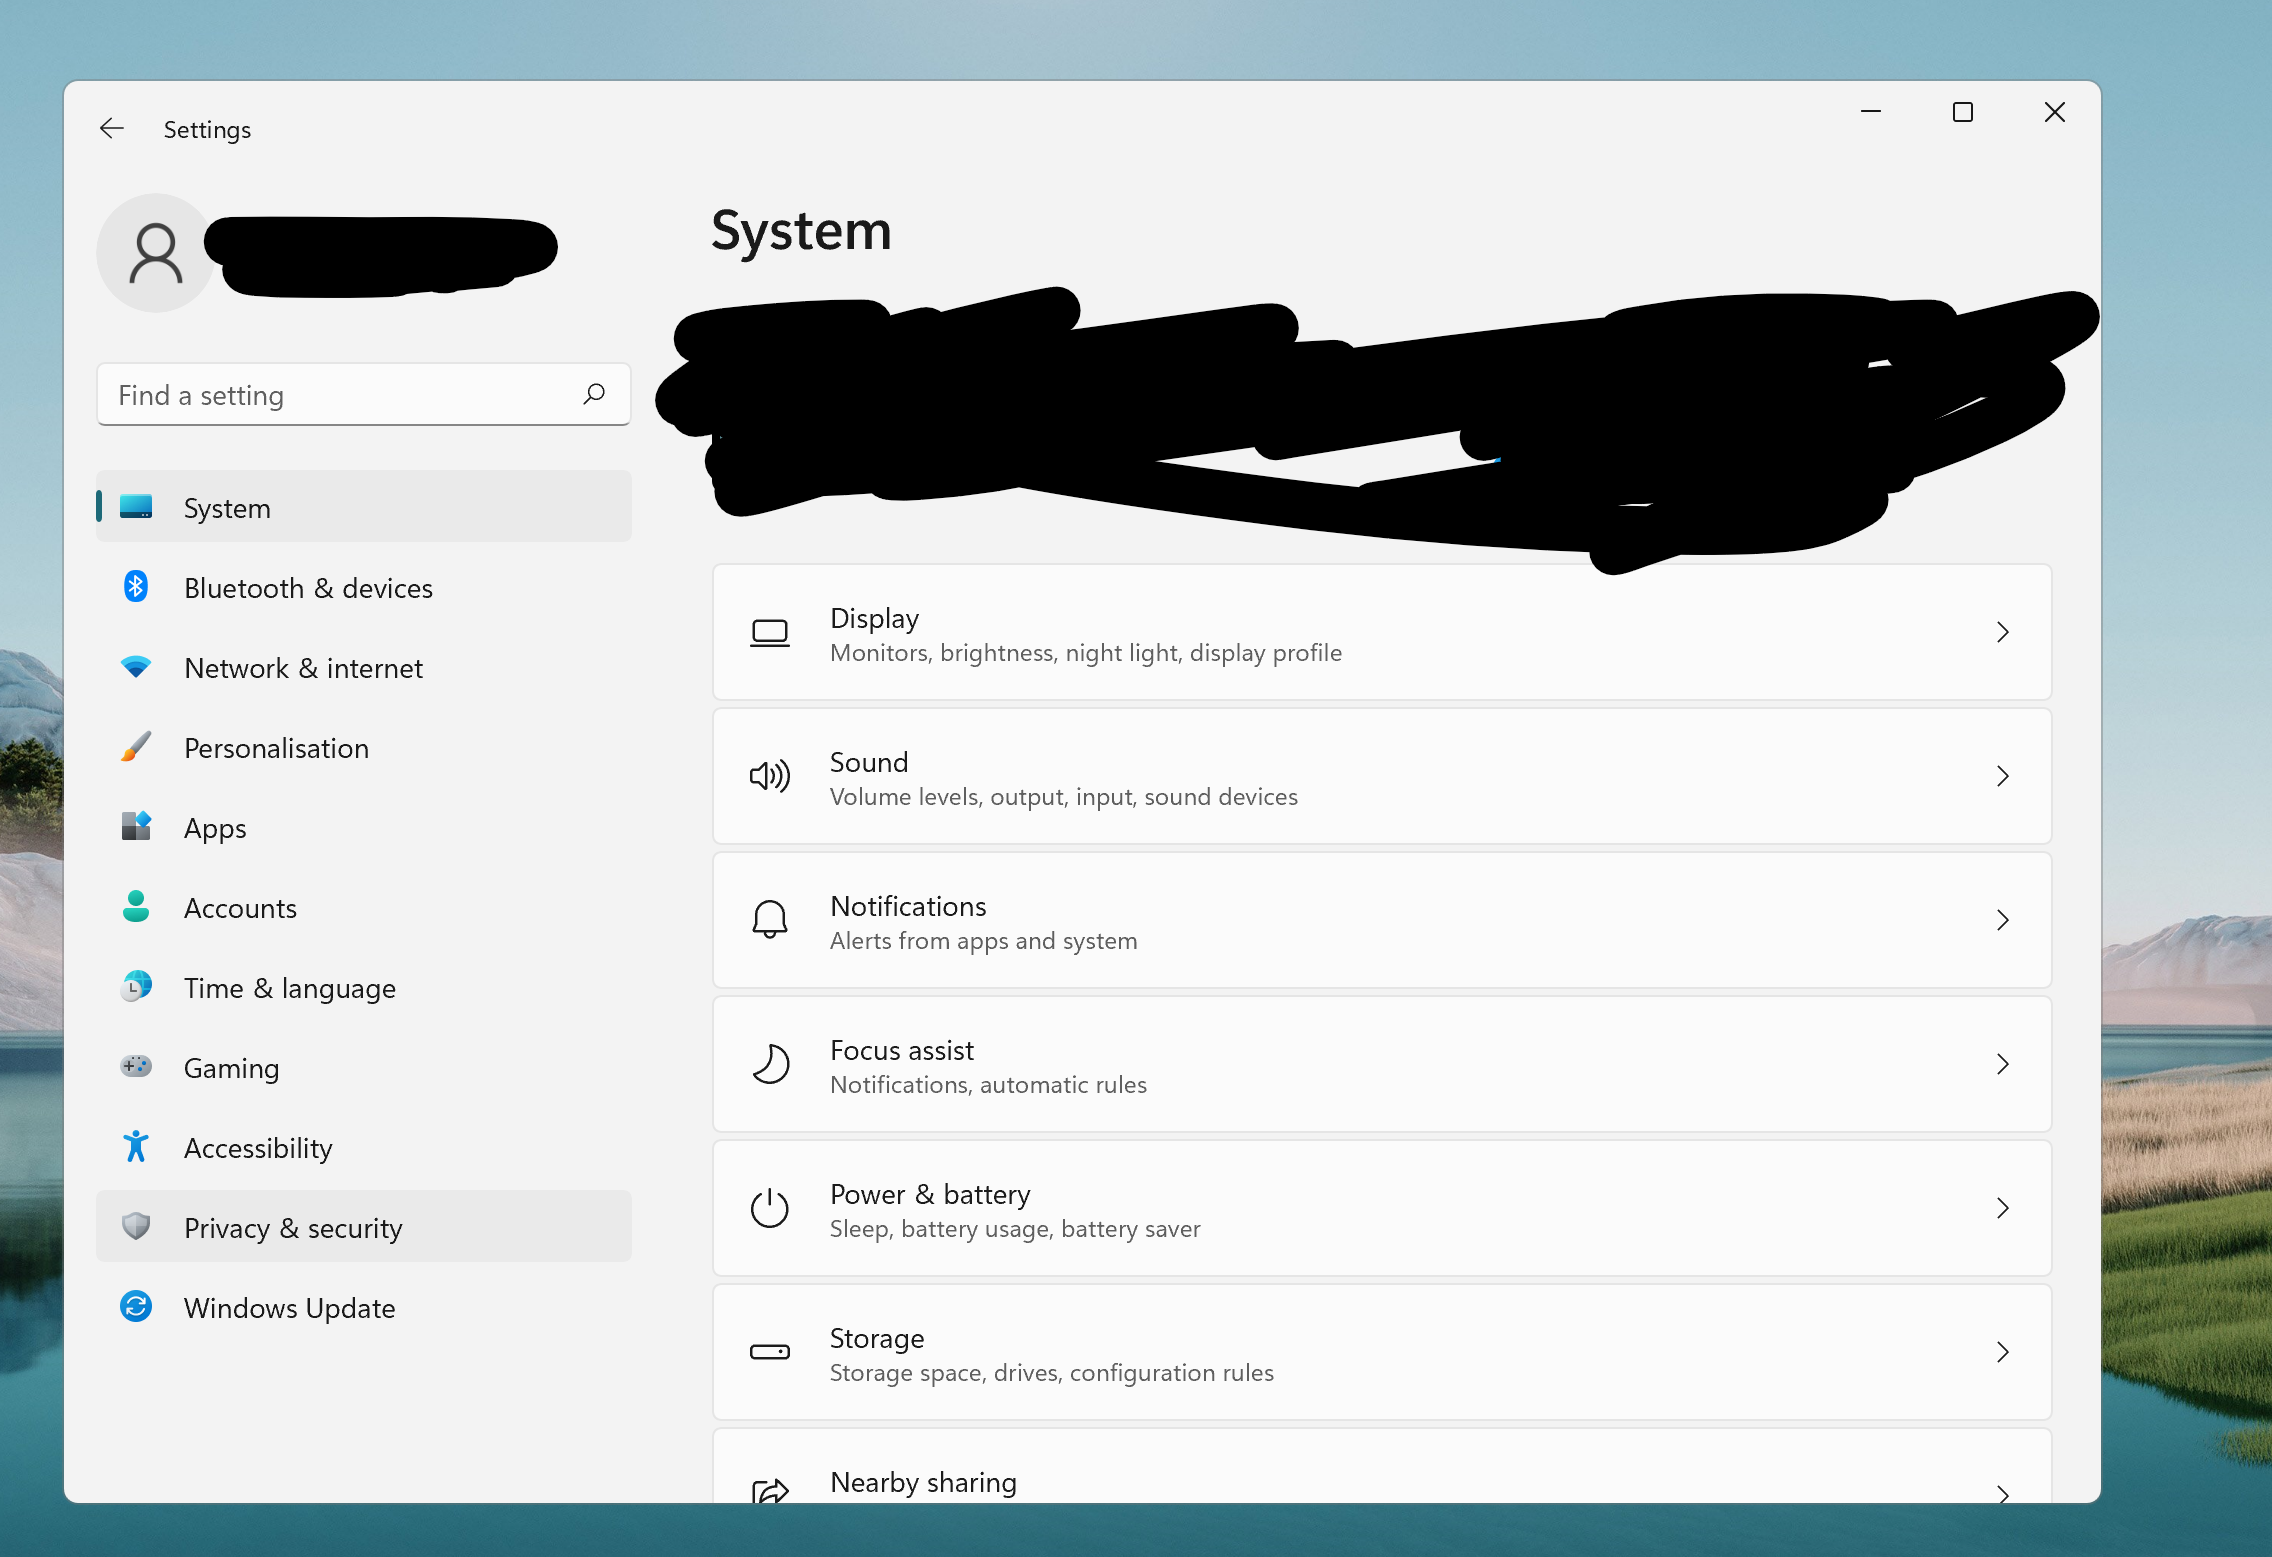
Task: Open the Apps settings category
Action: coord(364,827)
